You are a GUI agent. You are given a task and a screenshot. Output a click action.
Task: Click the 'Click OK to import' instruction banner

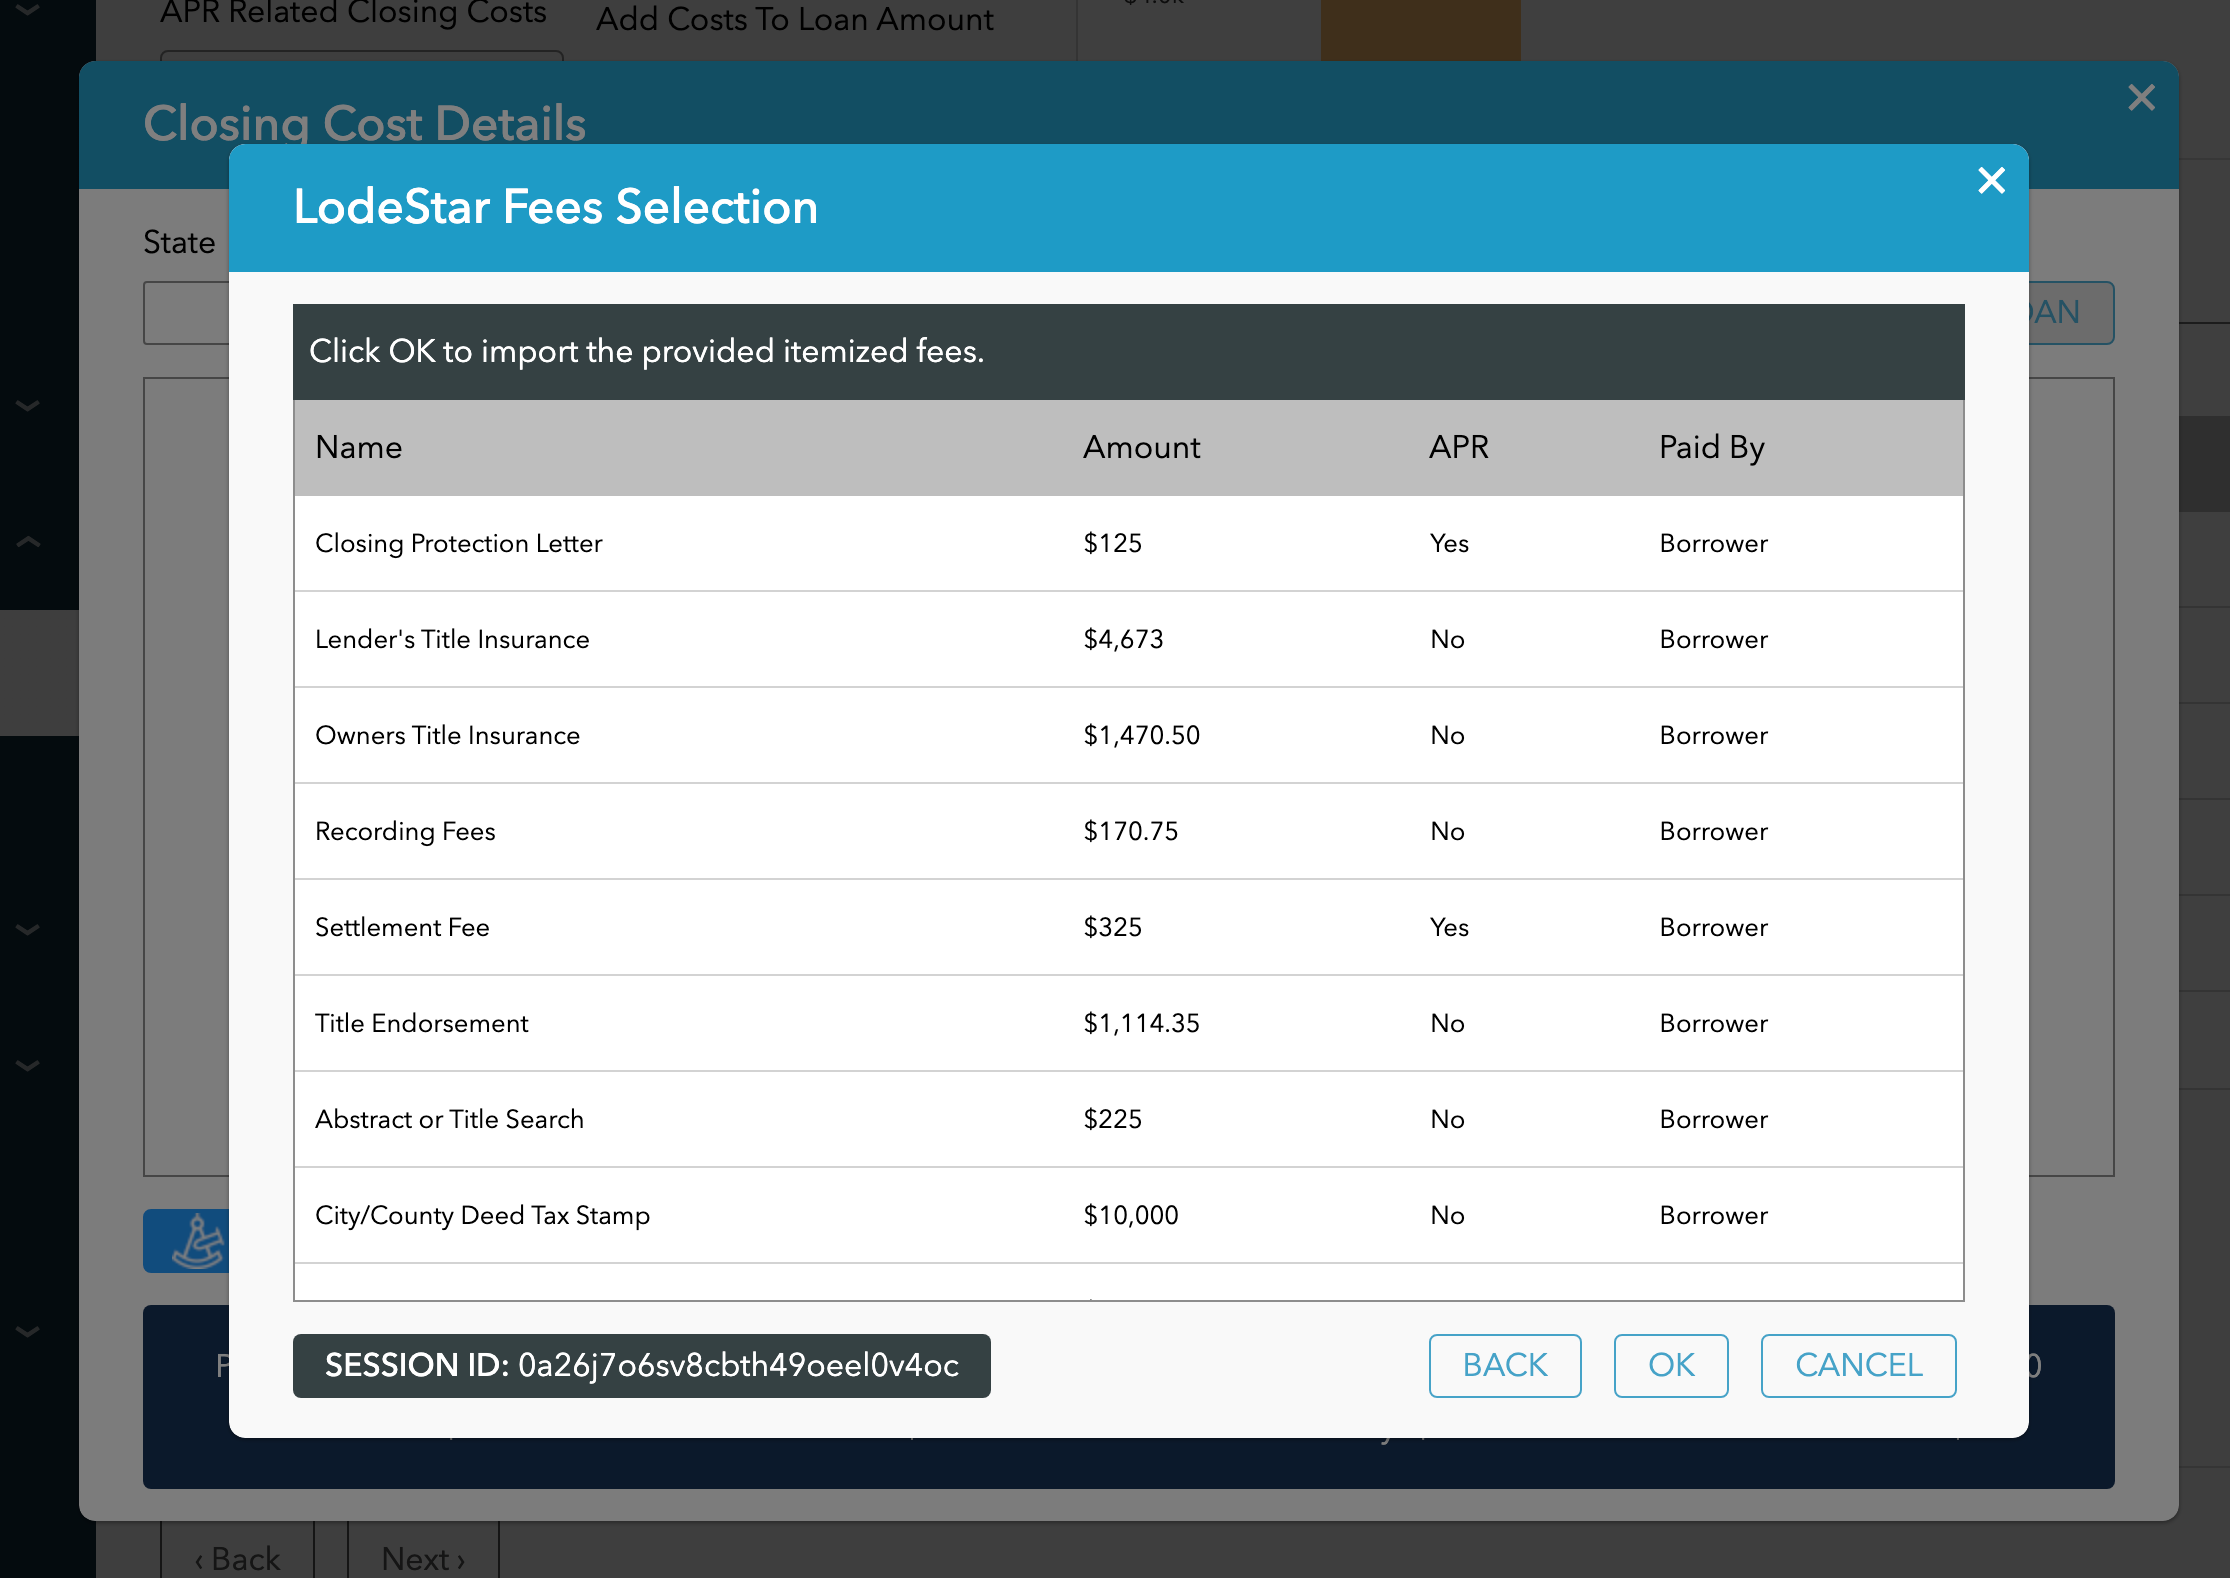click(x=1128, y=352)
